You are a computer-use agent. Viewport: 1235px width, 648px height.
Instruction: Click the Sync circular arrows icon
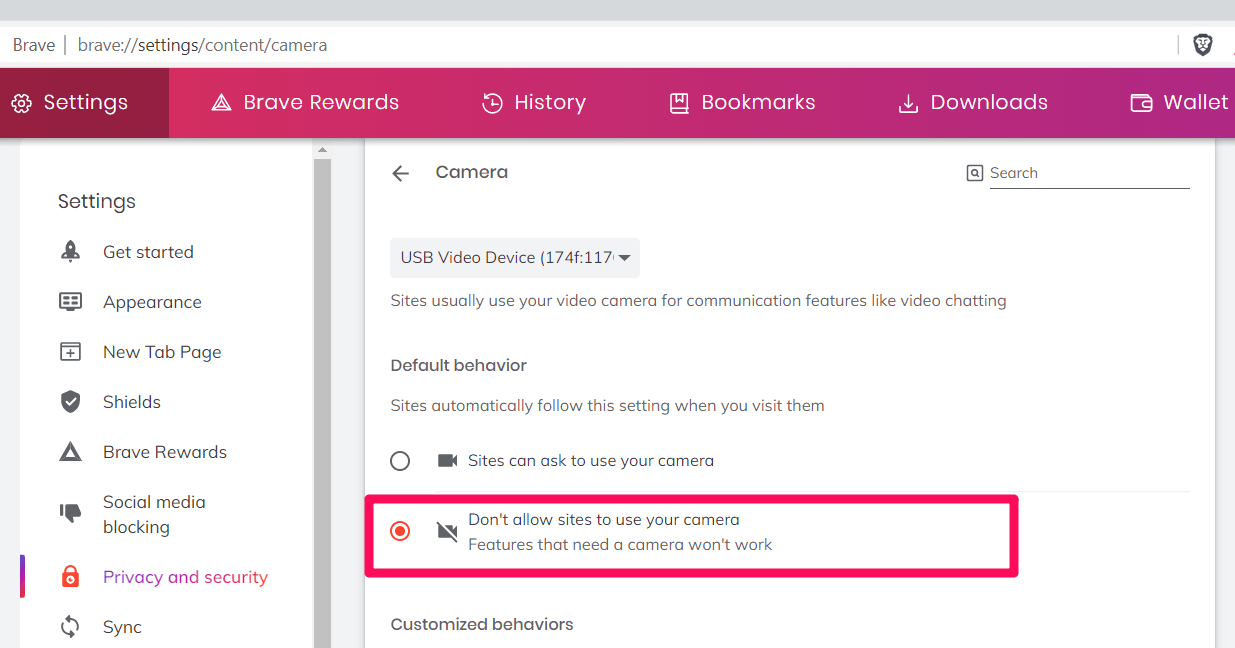click(x=70, y=627)
